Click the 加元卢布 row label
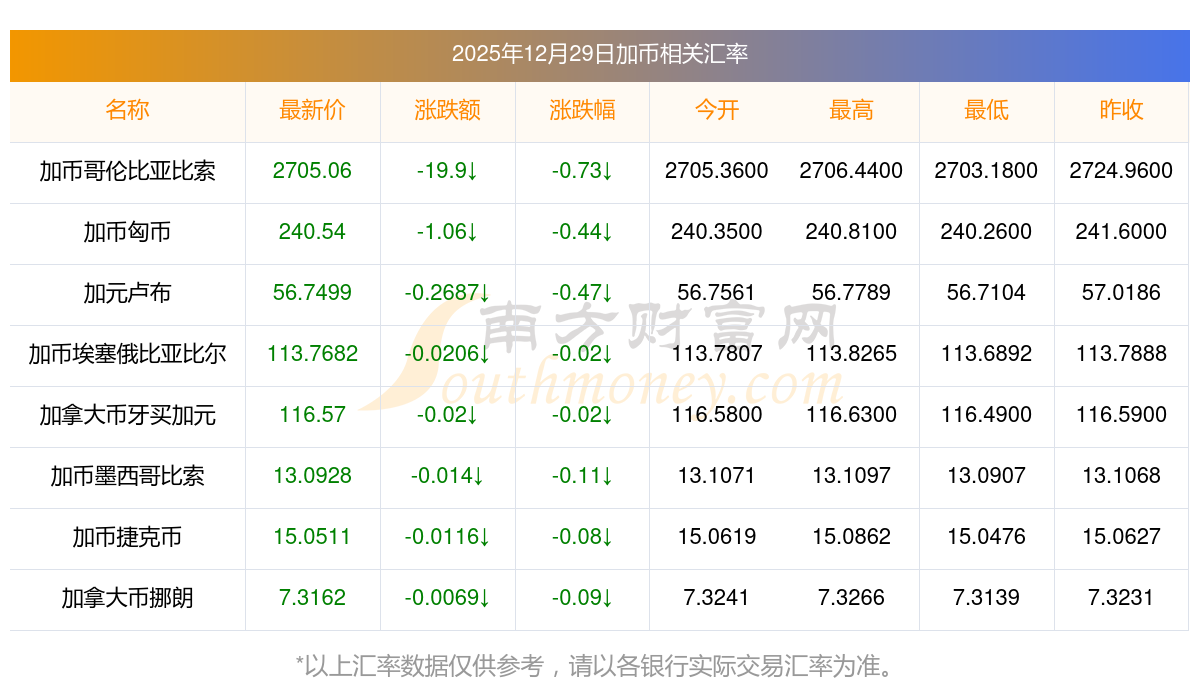 127,293
